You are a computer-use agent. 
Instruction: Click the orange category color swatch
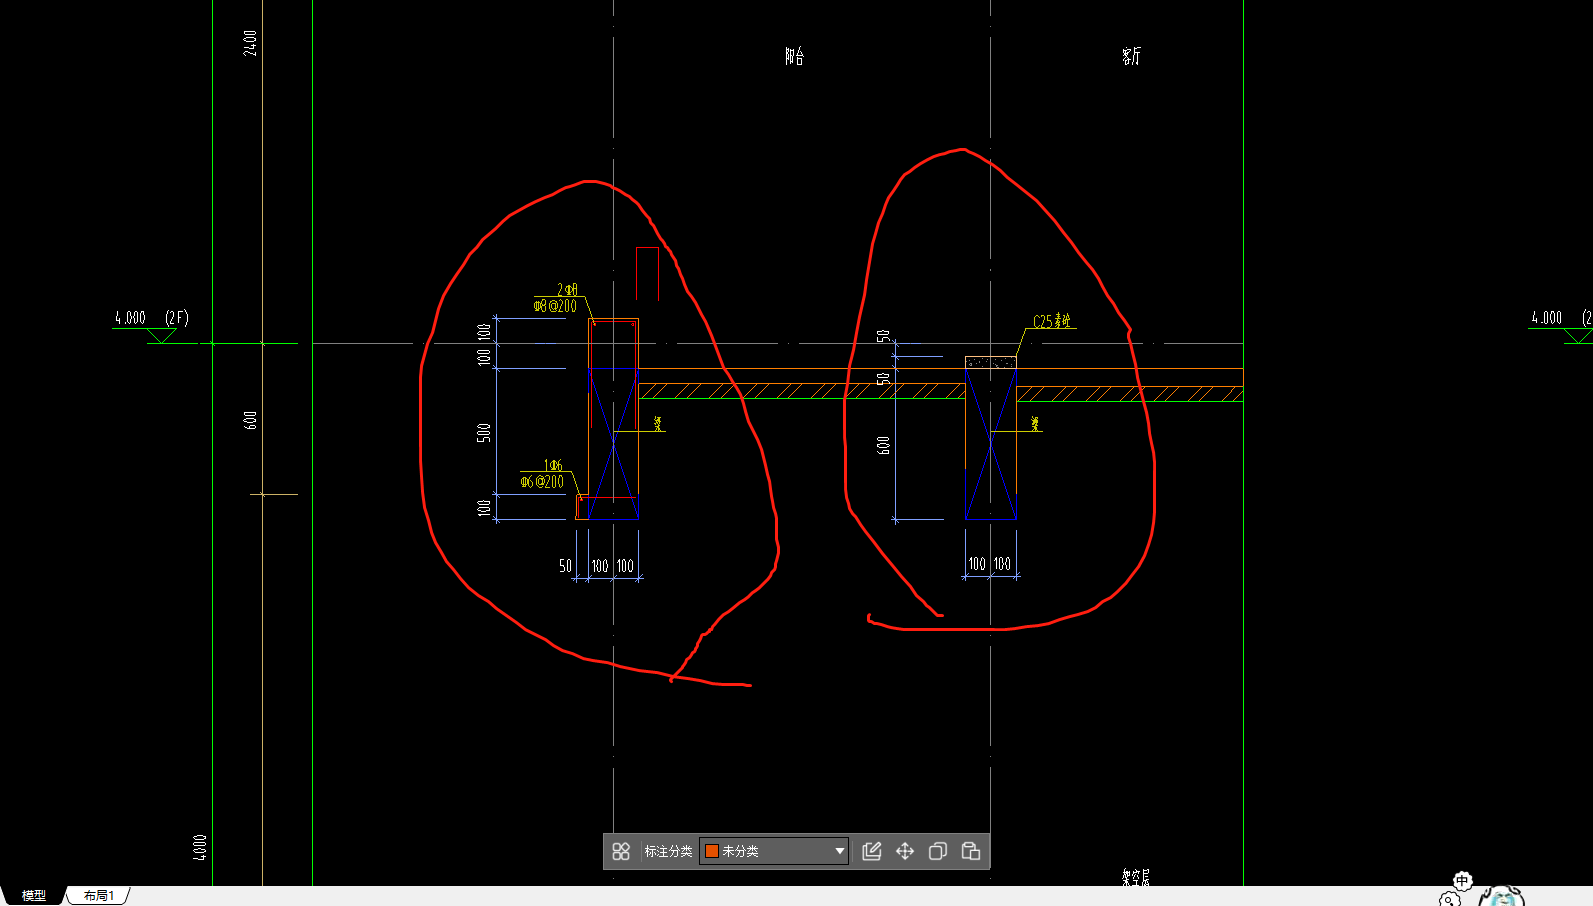(712, 851)
